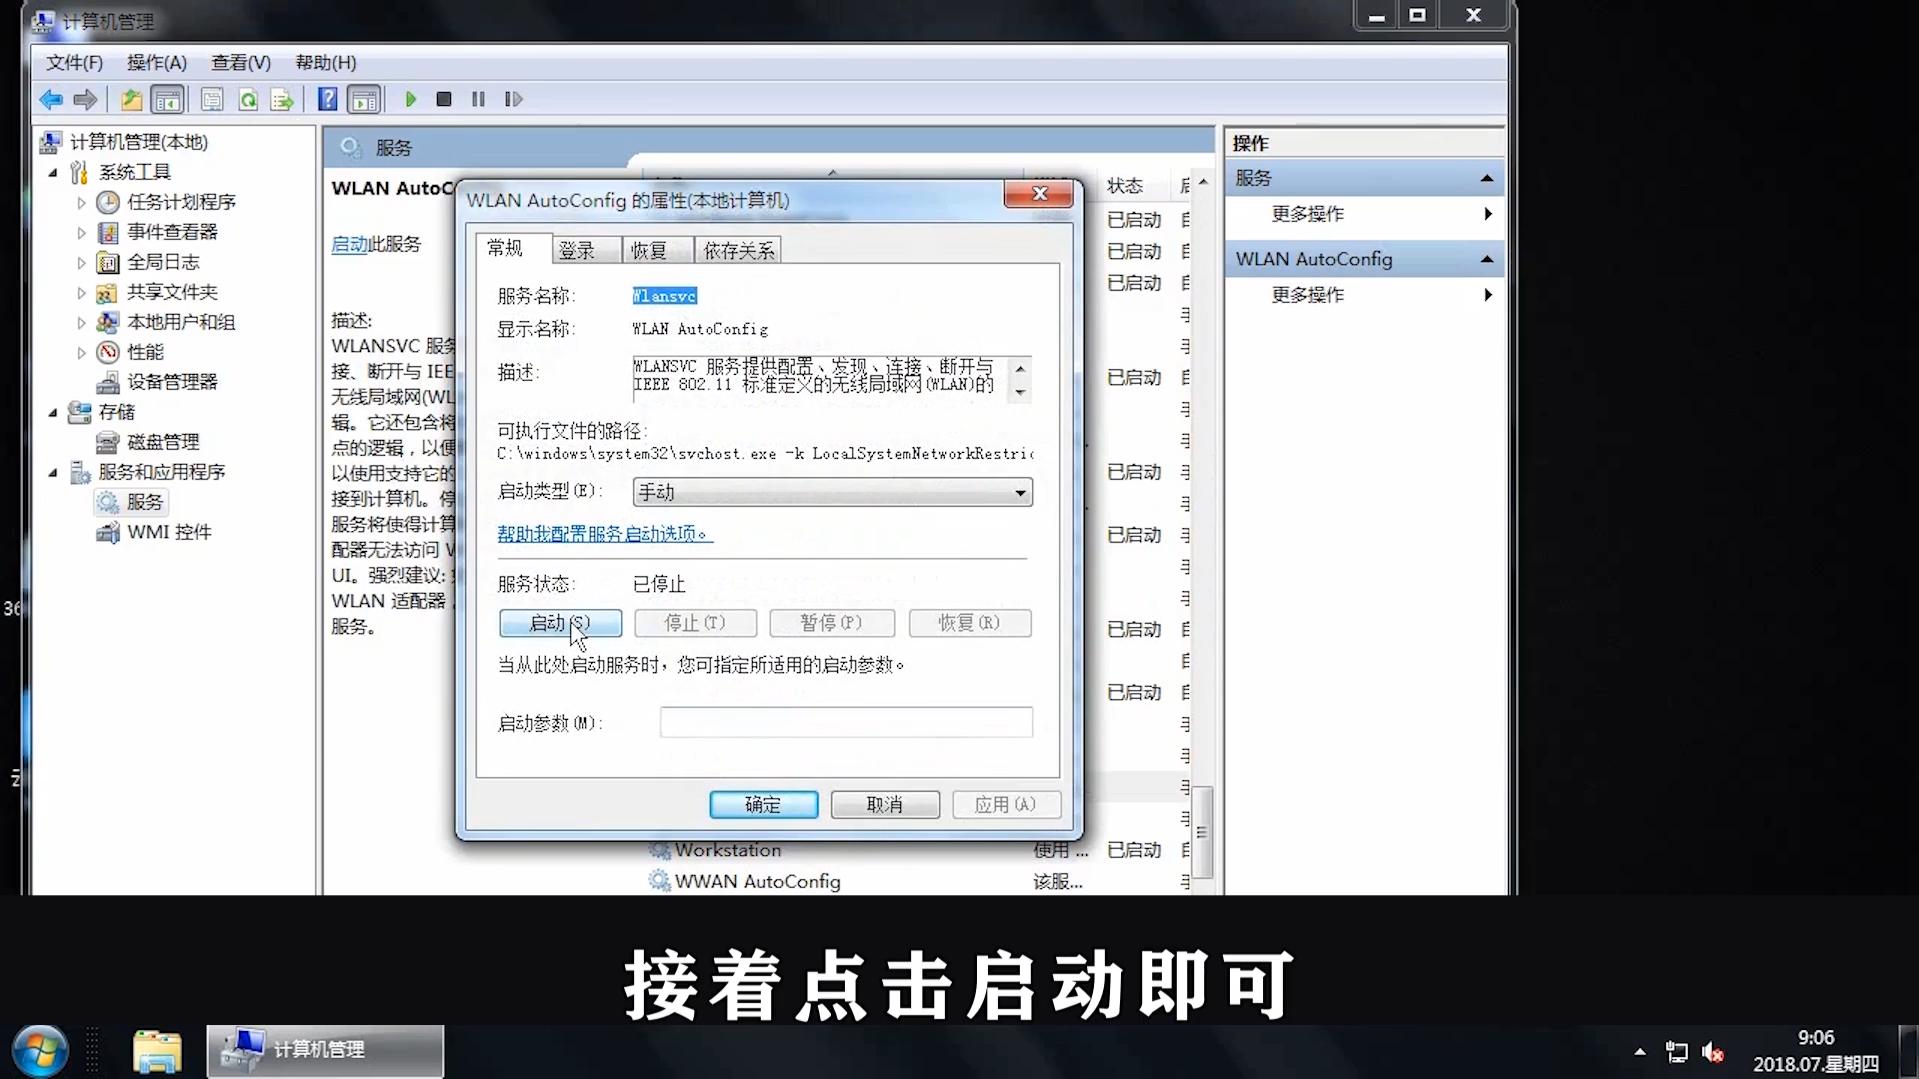Collapse the 服务 actions section

[x=1487, y=178]
